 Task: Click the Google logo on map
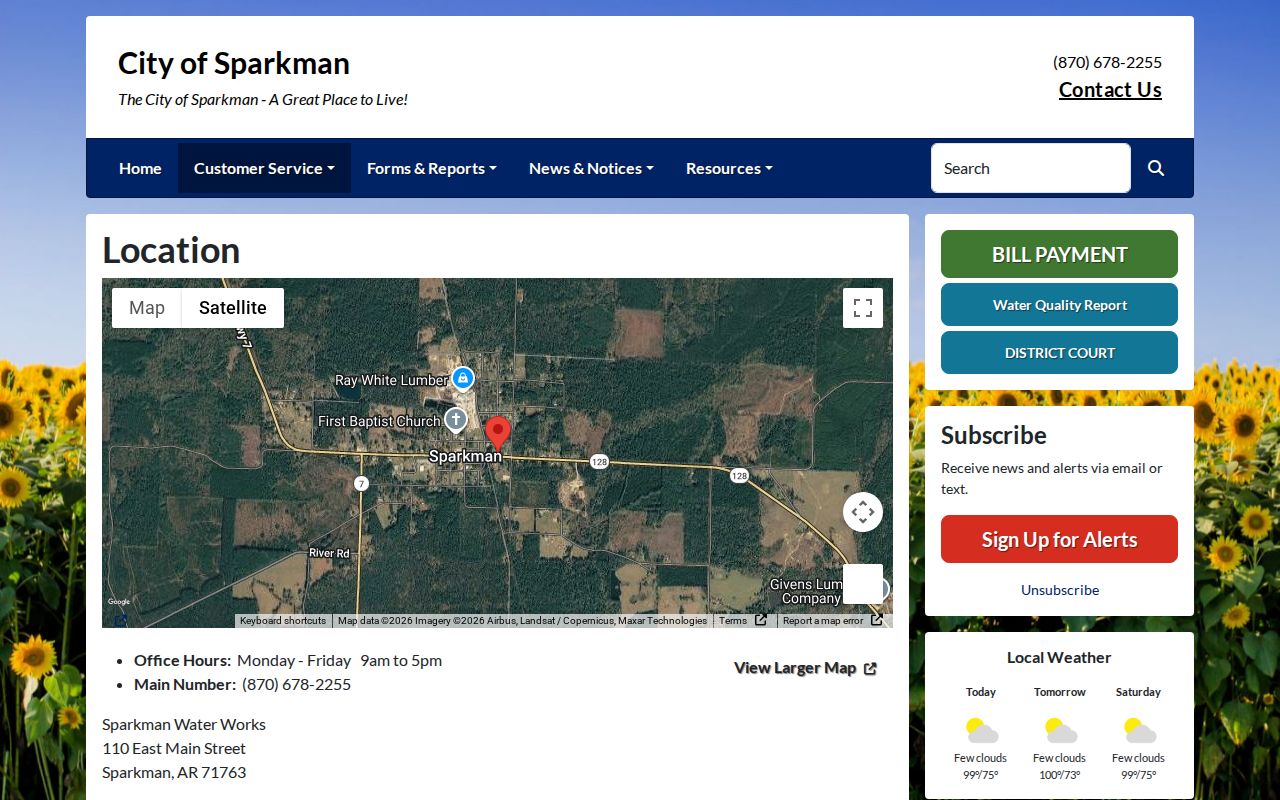coord(119,602)
